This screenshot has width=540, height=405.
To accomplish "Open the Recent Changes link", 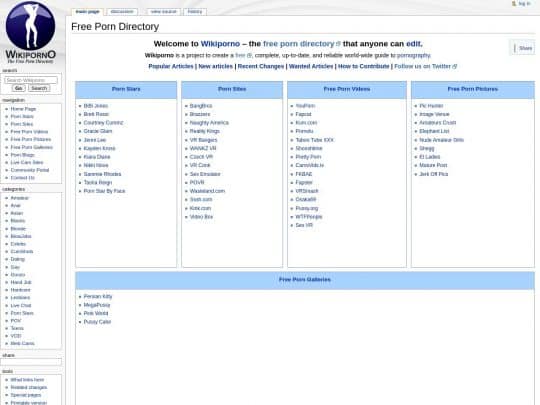I will pyautogui.click(x=261, y=66).
